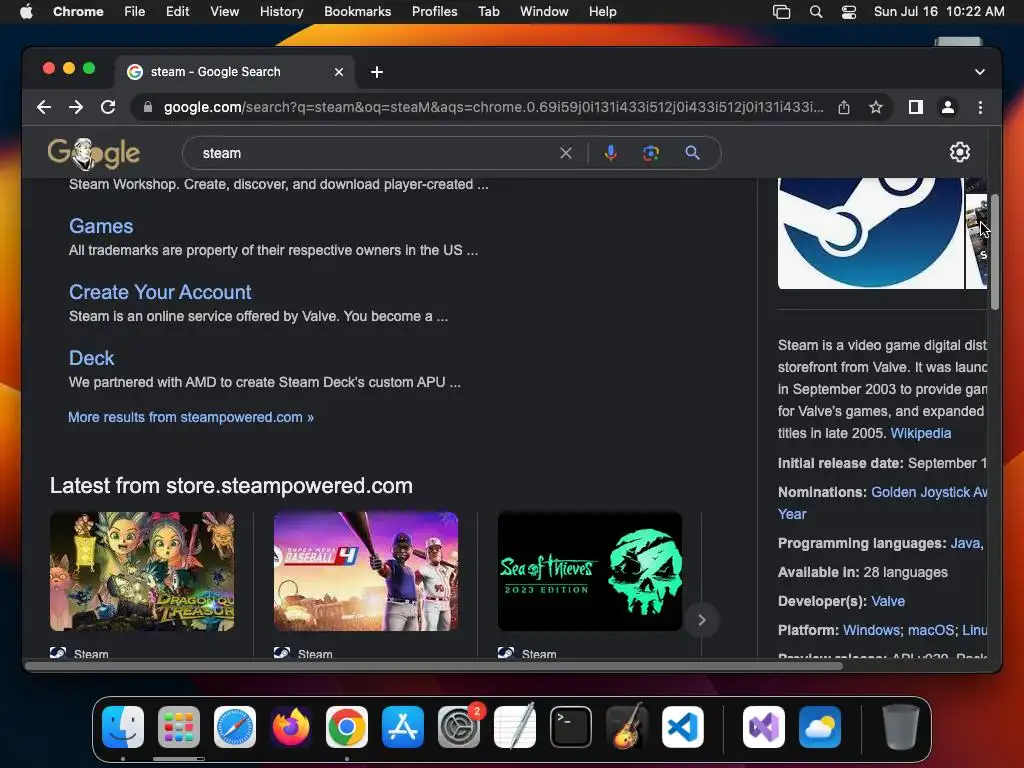Go forward with the browser forward arrow
This screenshot has width=1024, height=768.
(76, 107)
